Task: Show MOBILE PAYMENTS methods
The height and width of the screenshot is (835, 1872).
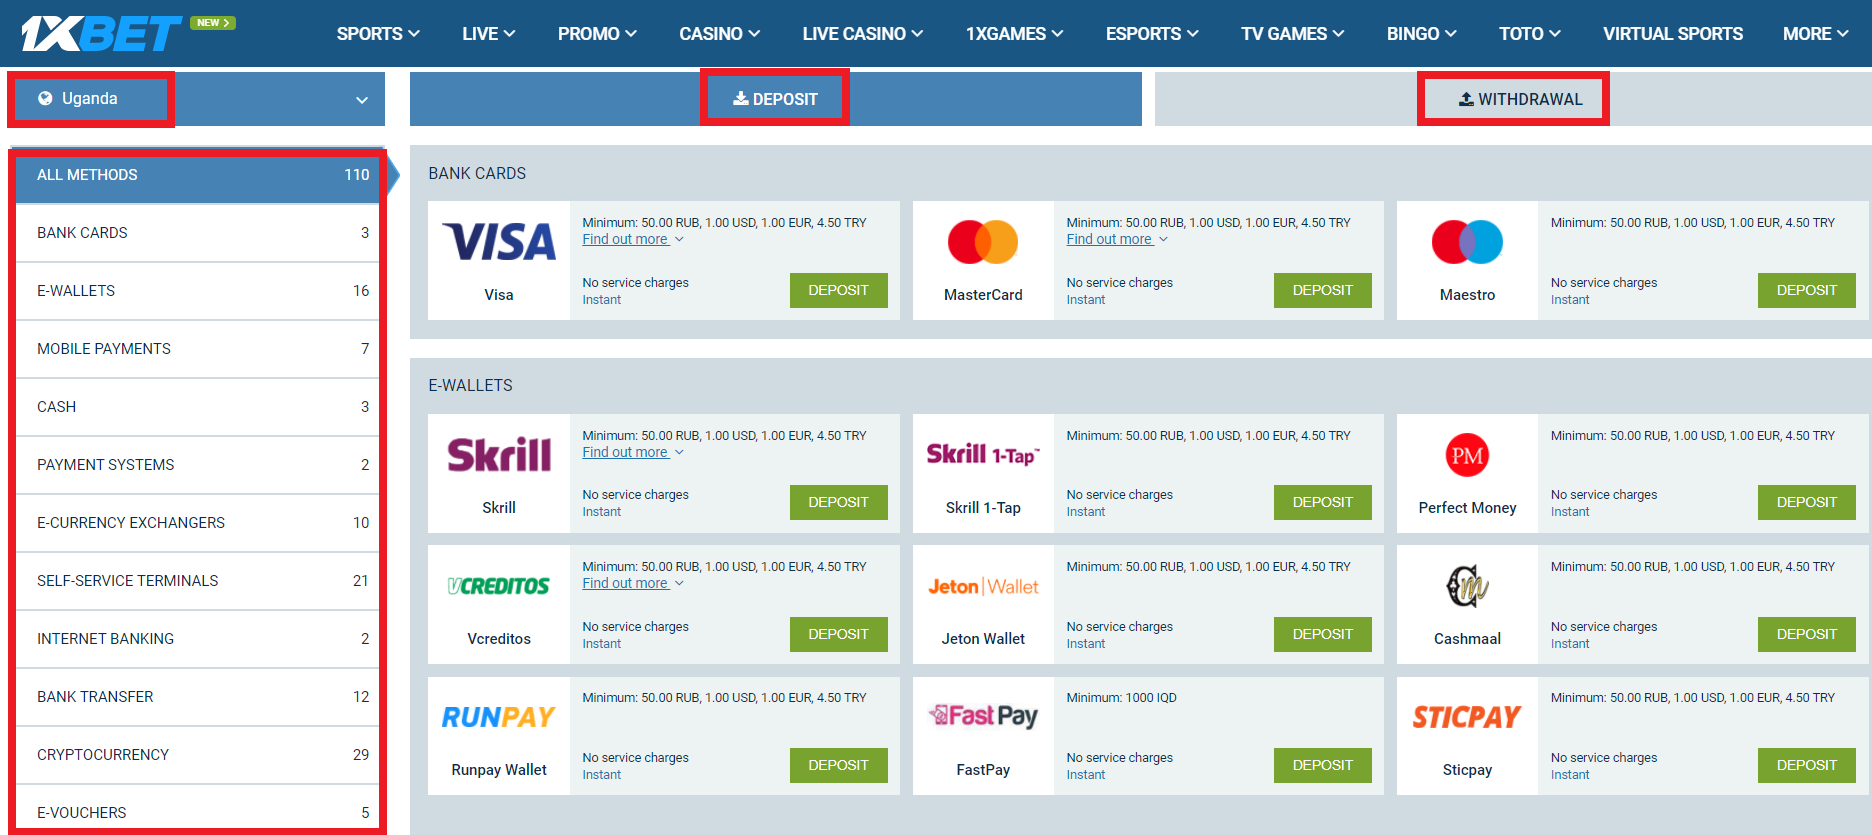Action: (198, 349)
